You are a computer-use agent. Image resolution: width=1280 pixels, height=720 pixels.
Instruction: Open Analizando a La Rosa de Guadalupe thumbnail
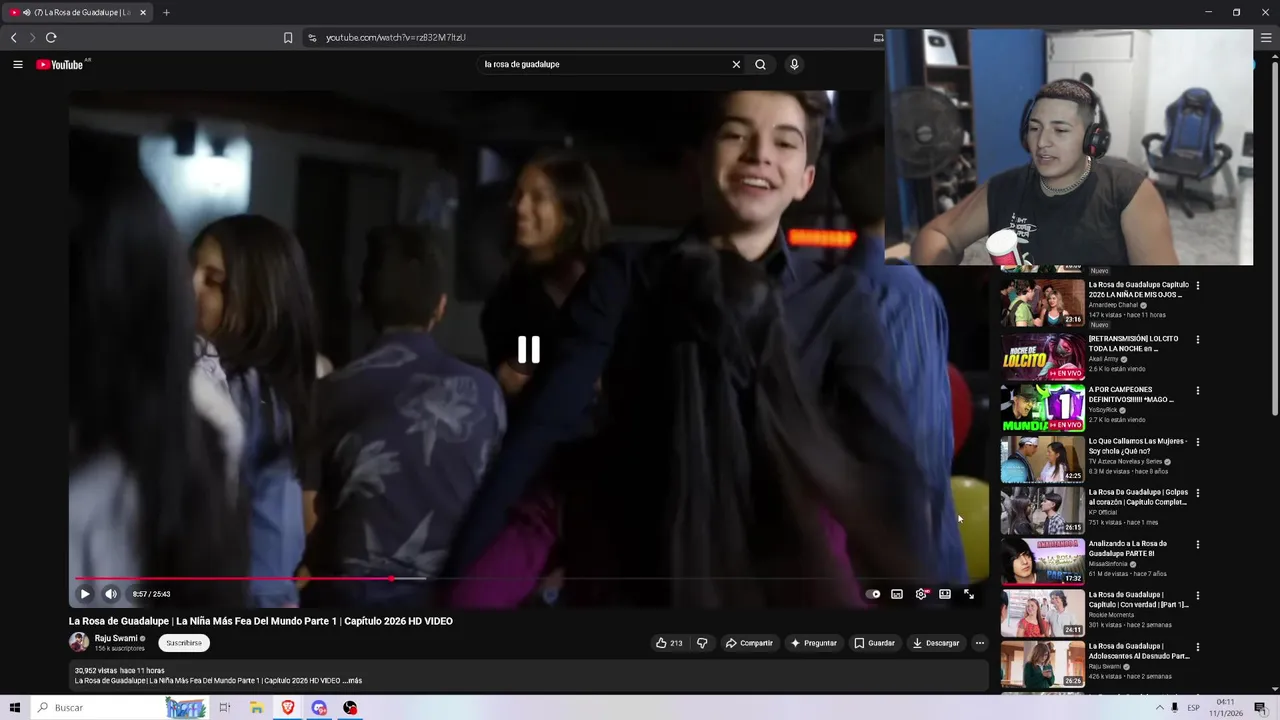[x=1042, y=561]
